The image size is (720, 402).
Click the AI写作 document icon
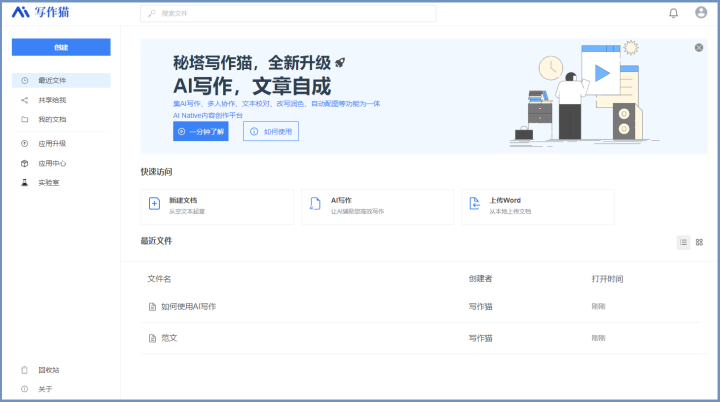pos(315,204)
